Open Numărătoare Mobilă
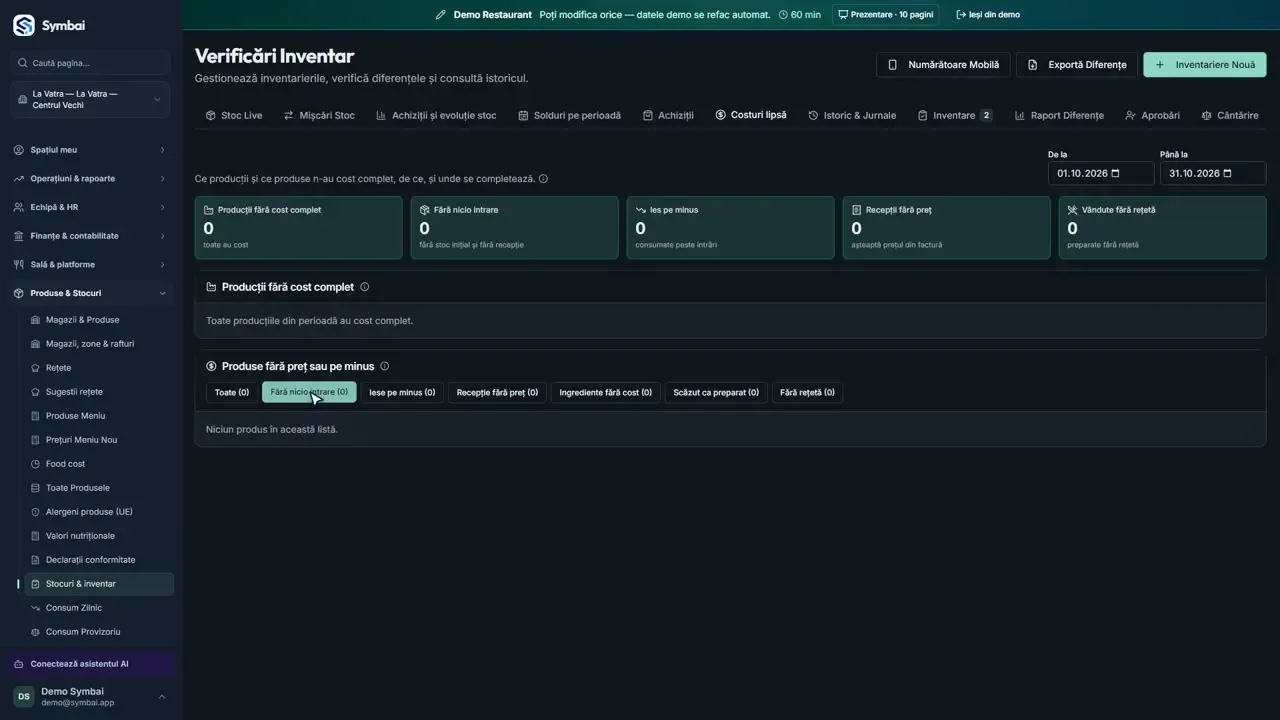Image resolution: width=1280 pixels, height=720 pixels. coord(944,65)
